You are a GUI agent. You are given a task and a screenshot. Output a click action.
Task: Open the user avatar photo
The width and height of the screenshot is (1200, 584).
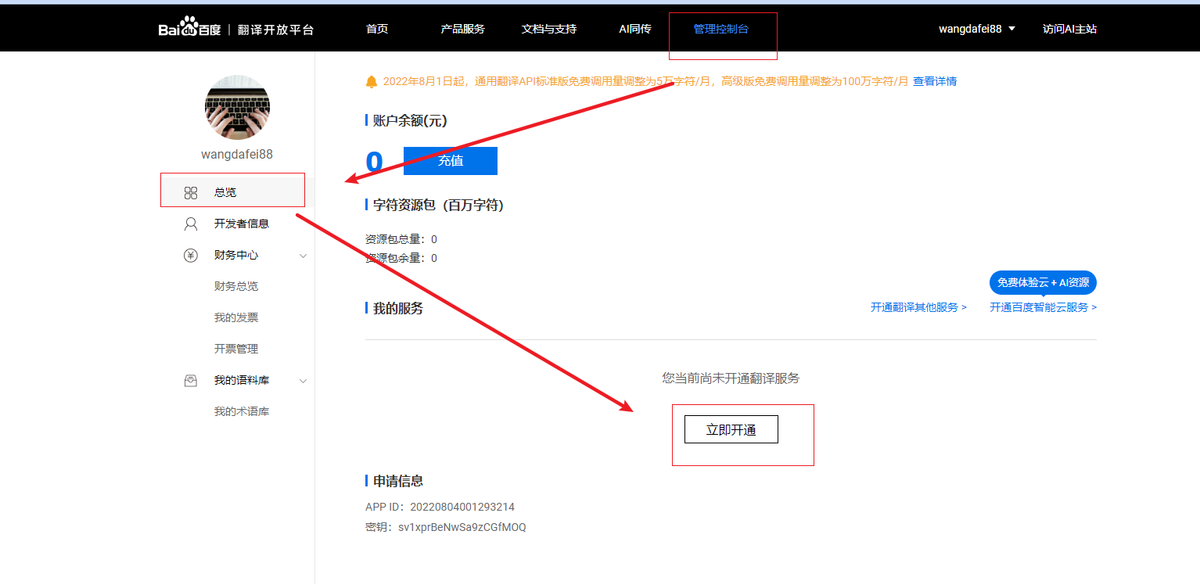237,106
